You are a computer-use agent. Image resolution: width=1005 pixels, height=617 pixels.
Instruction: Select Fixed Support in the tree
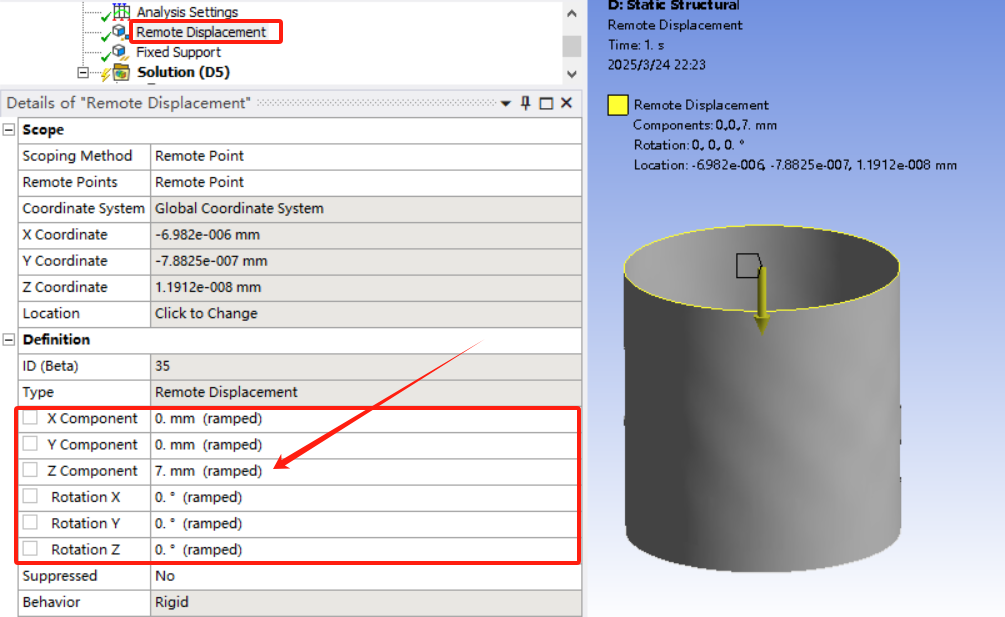[x=178, y=52]
